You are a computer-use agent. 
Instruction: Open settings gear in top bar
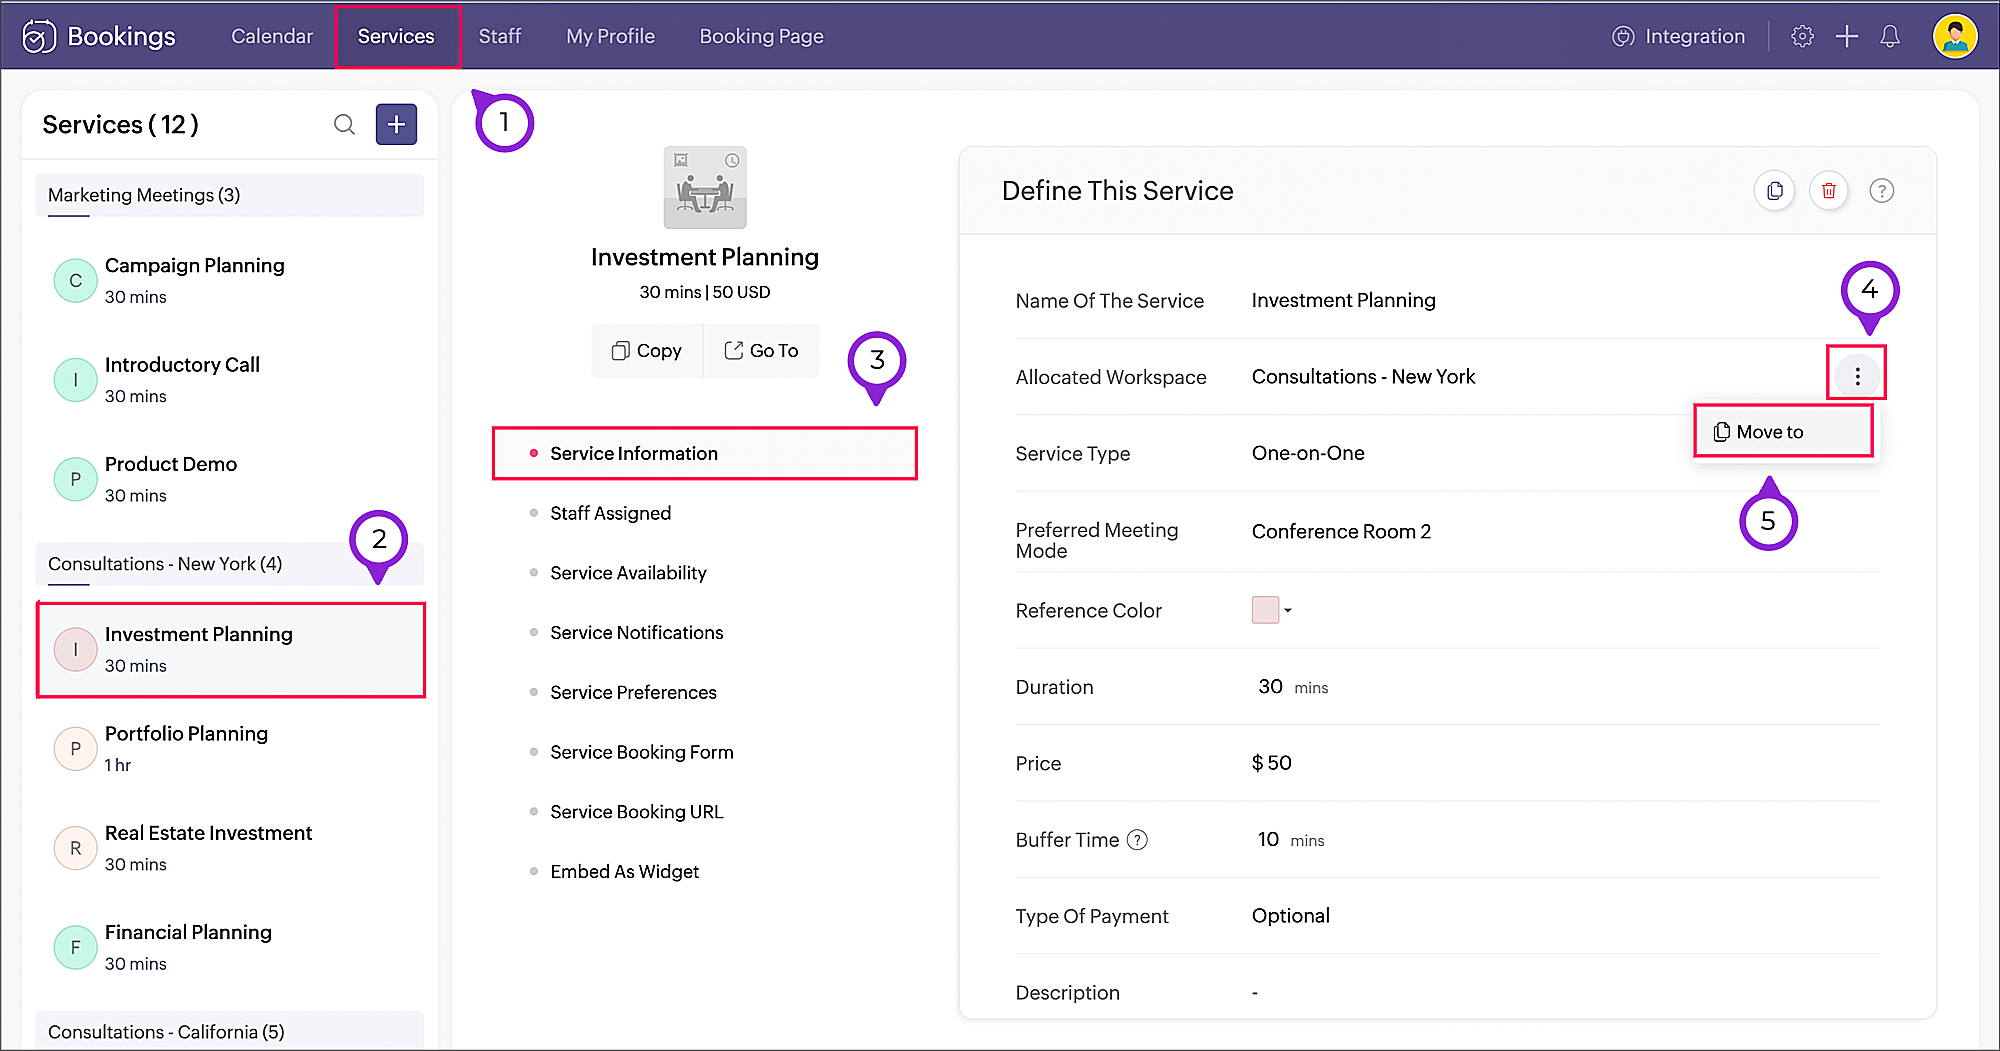pos(1802,37)
